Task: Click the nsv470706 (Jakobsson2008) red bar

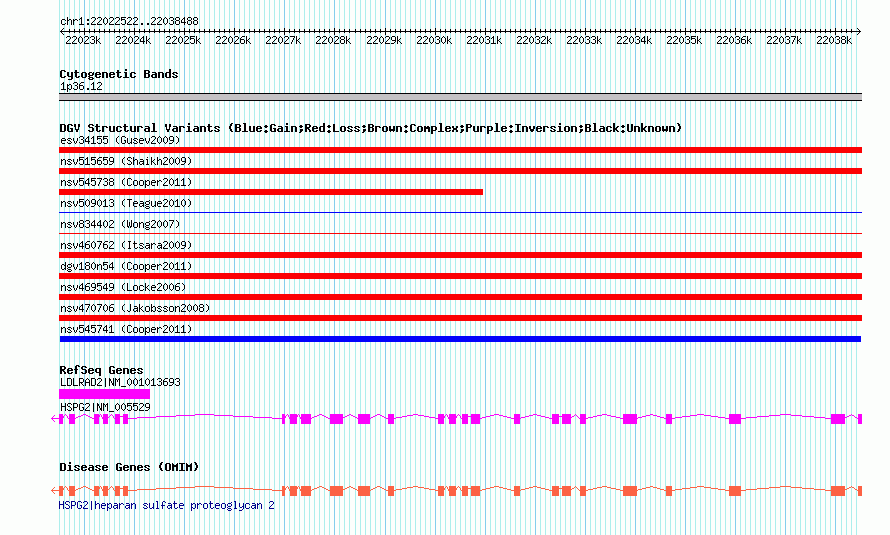Action: 460,318
